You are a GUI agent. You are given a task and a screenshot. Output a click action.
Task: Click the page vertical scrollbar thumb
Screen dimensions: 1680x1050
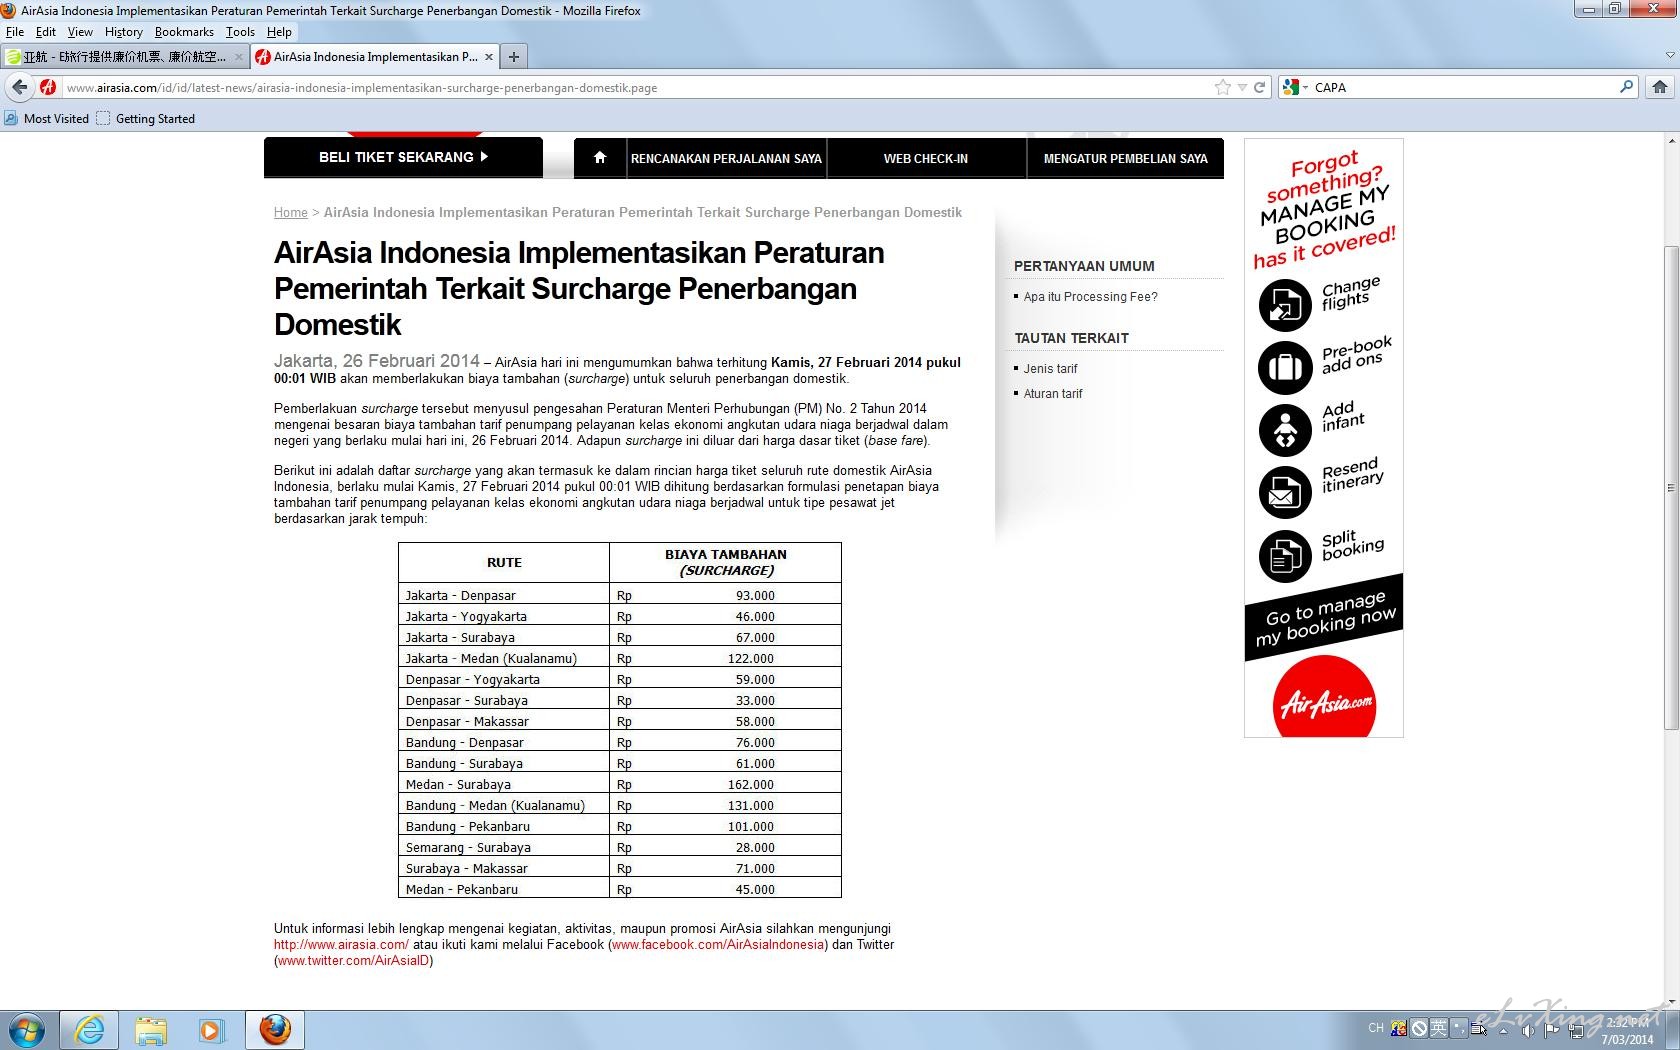pyautogui.click(x=1671, y=488)
